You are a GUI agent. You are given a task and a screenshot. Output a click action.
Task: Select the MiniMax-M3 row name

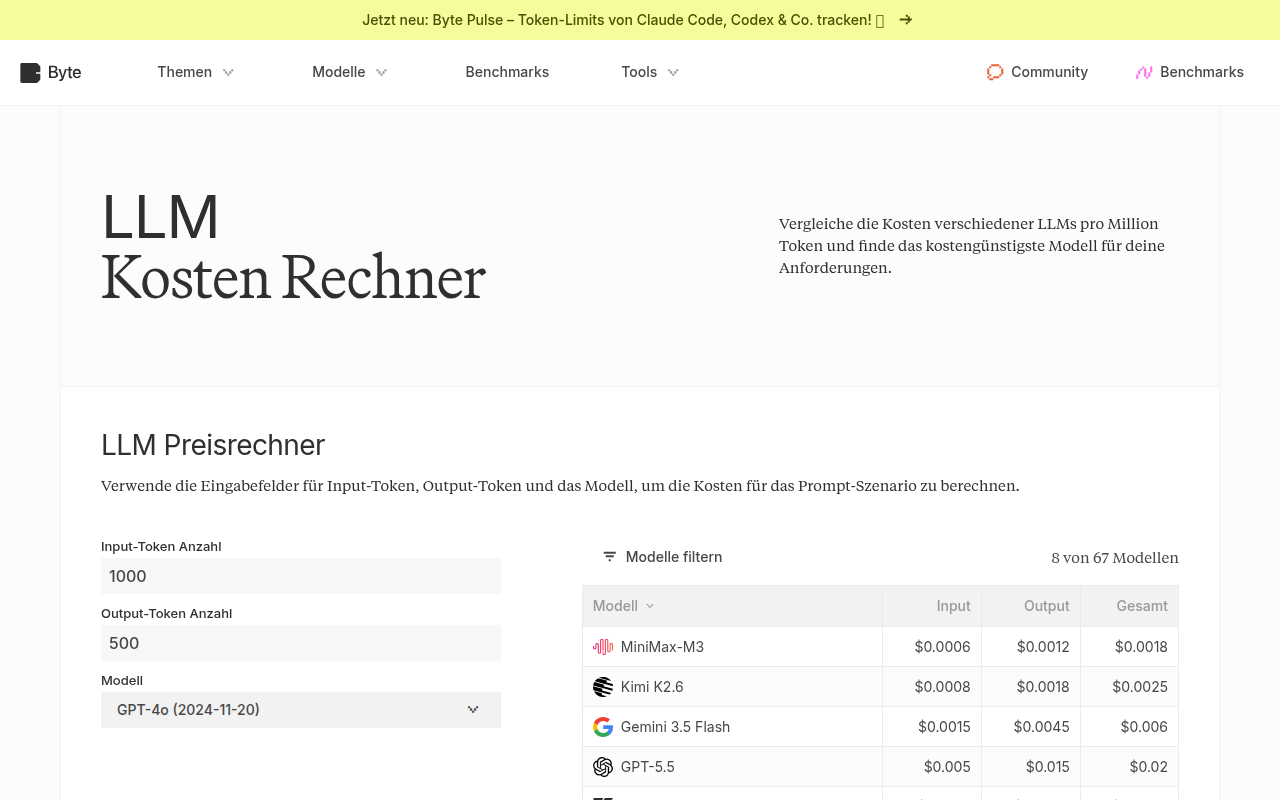tap(662, 647)
